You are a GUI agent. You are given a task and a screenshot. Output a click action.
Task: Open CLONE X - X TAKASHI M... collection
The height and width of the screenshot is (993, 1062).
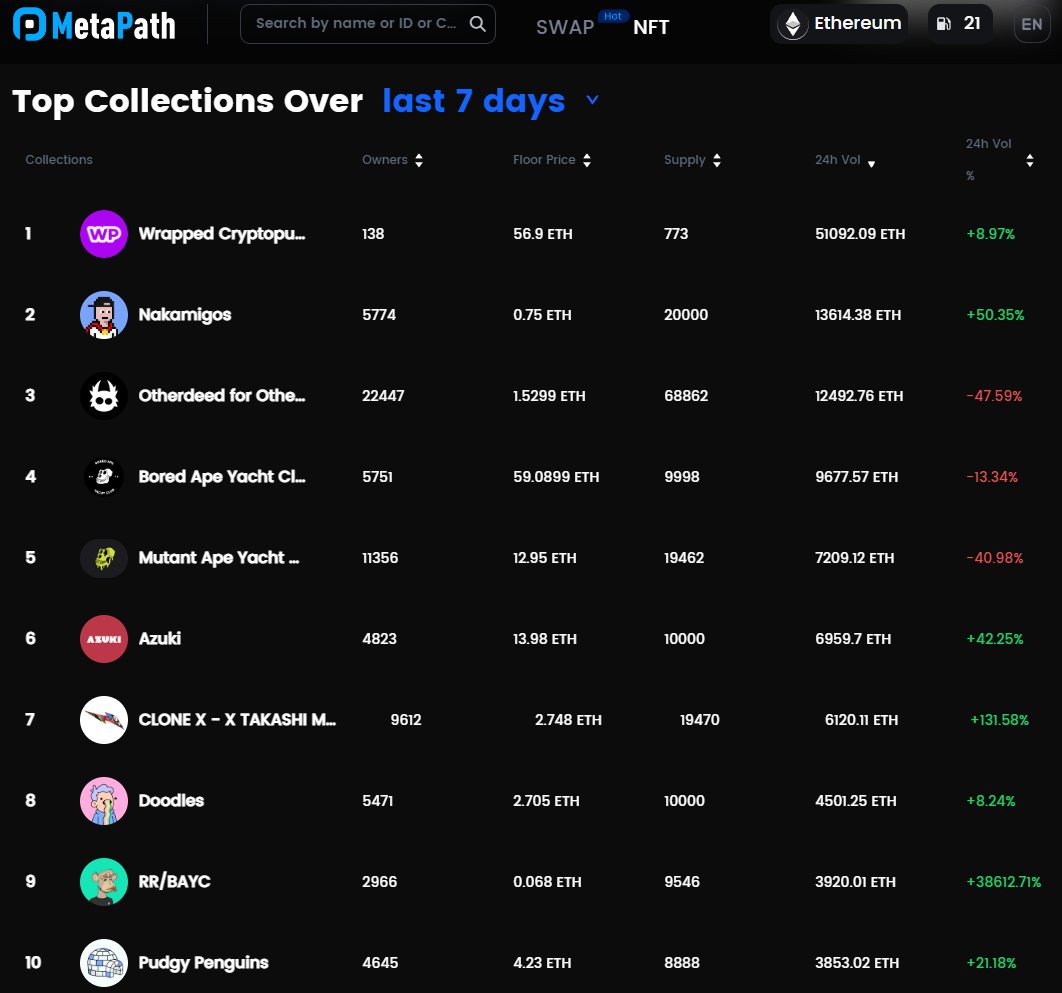tap(237, 719)
